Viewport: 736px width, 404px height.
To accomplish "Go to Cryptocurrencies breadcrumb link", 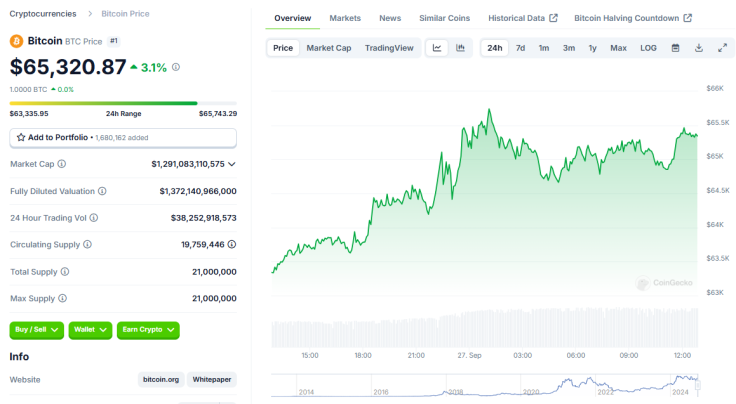I will 43,14.
